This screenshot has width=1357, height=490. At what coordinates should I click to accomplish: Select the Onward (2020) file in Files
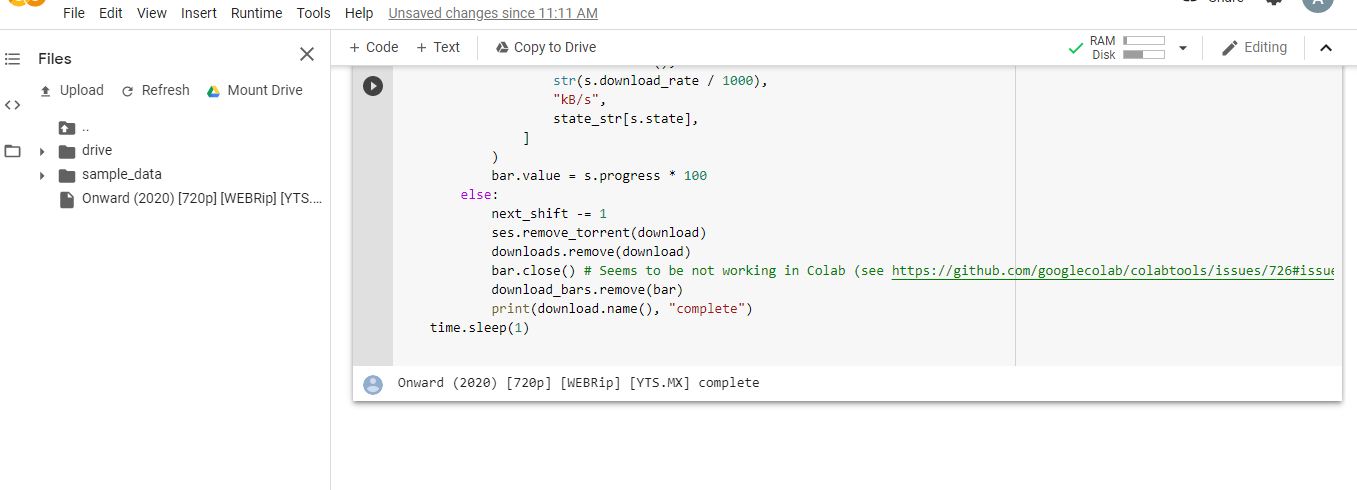(201, 199)
